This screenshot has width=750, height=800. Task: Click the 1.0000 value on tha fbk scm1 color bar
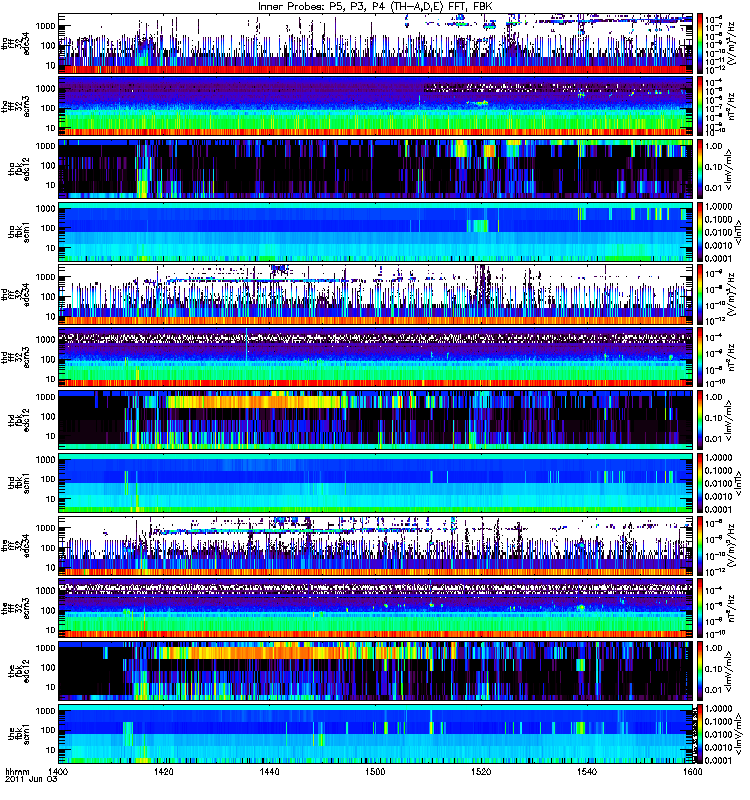(719, 207)
